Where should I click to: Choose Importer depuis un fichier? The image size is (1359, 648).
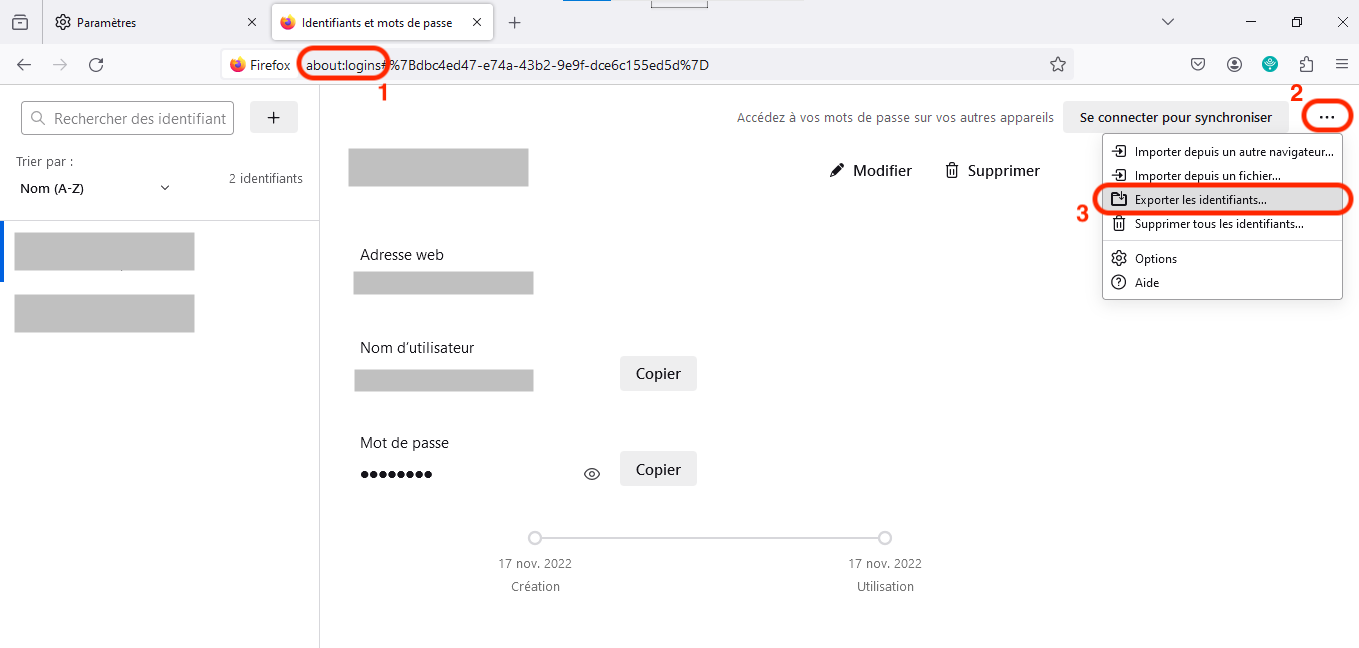[1193, 176]
